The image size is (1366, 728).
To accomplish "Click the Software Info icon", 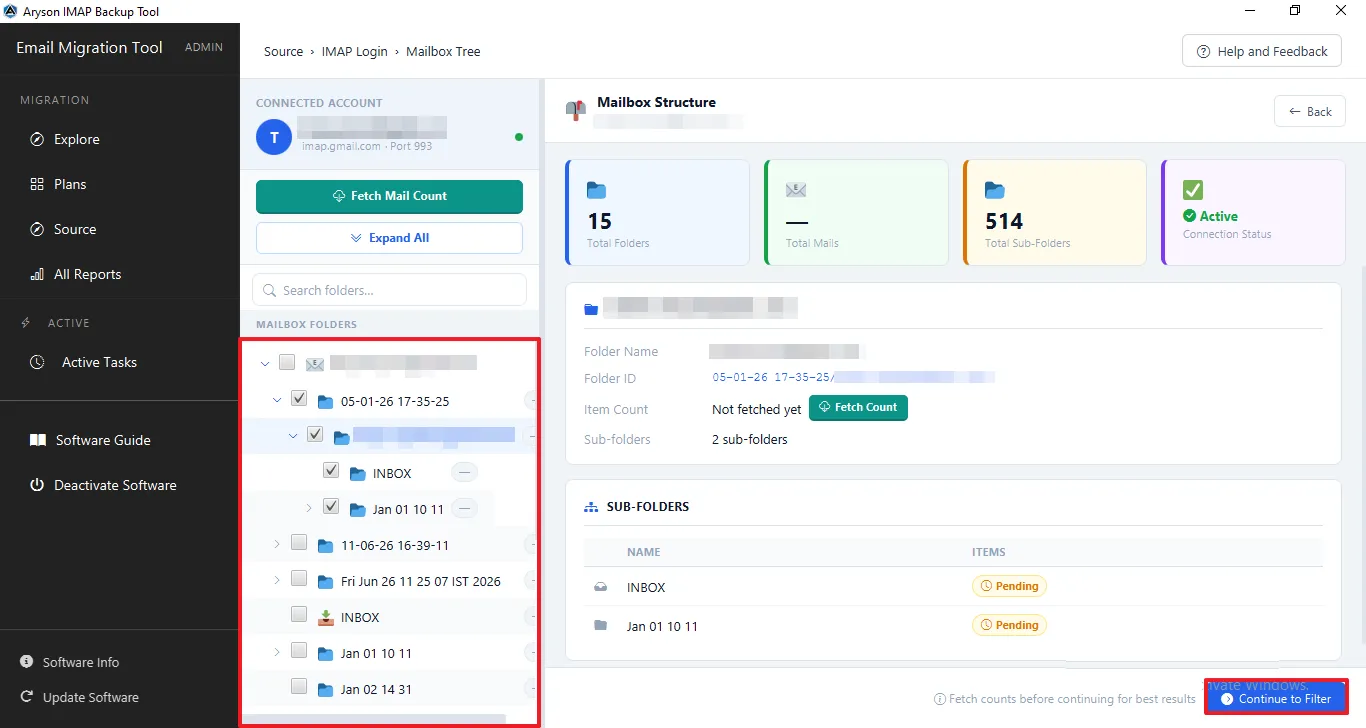I will (x=27, y=662).
